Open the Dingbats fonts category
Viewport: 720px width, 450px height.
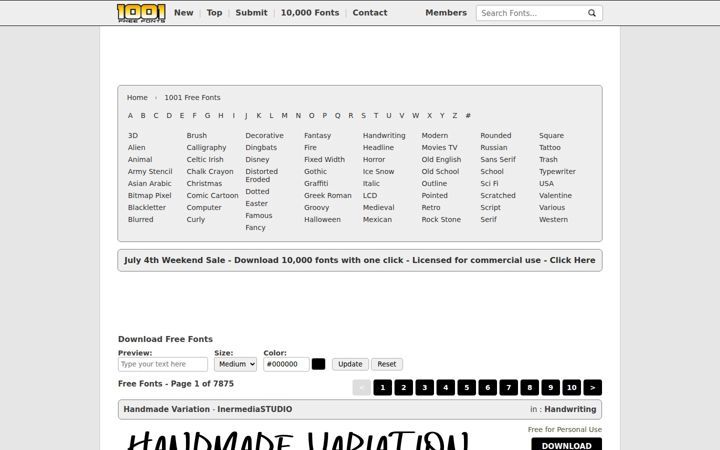click(261, 147)
